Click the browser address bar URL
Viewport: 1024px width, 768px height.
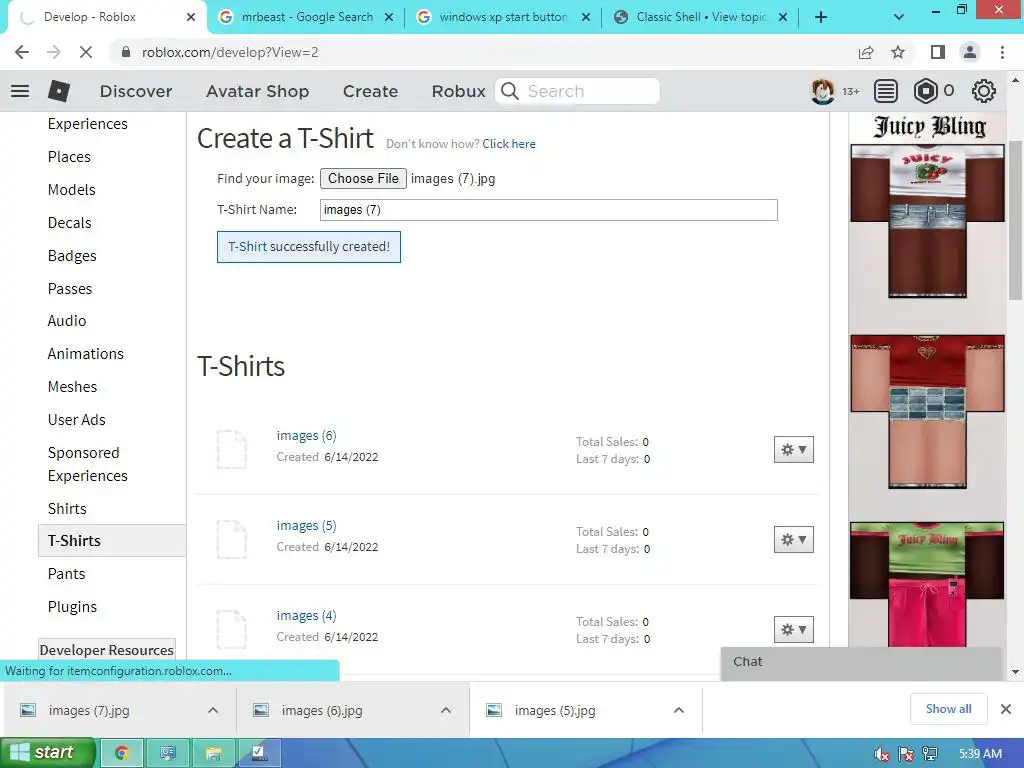230,52
